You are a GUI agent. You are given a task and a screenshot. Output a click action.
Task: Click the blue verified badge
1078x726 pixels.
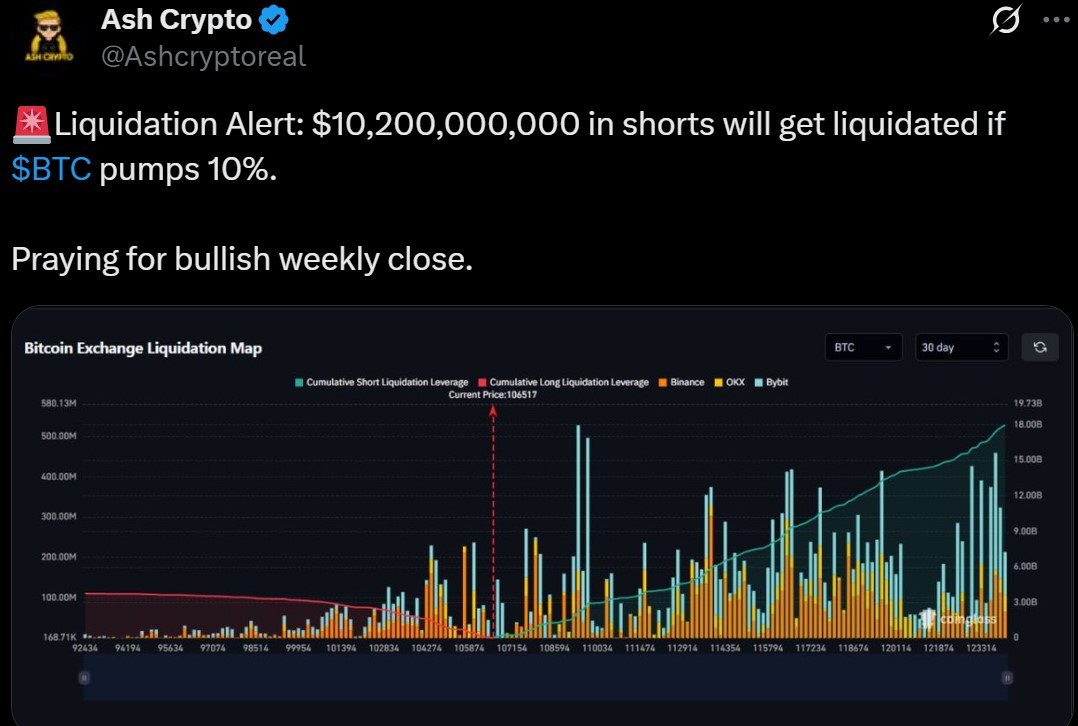pos(274,18)
